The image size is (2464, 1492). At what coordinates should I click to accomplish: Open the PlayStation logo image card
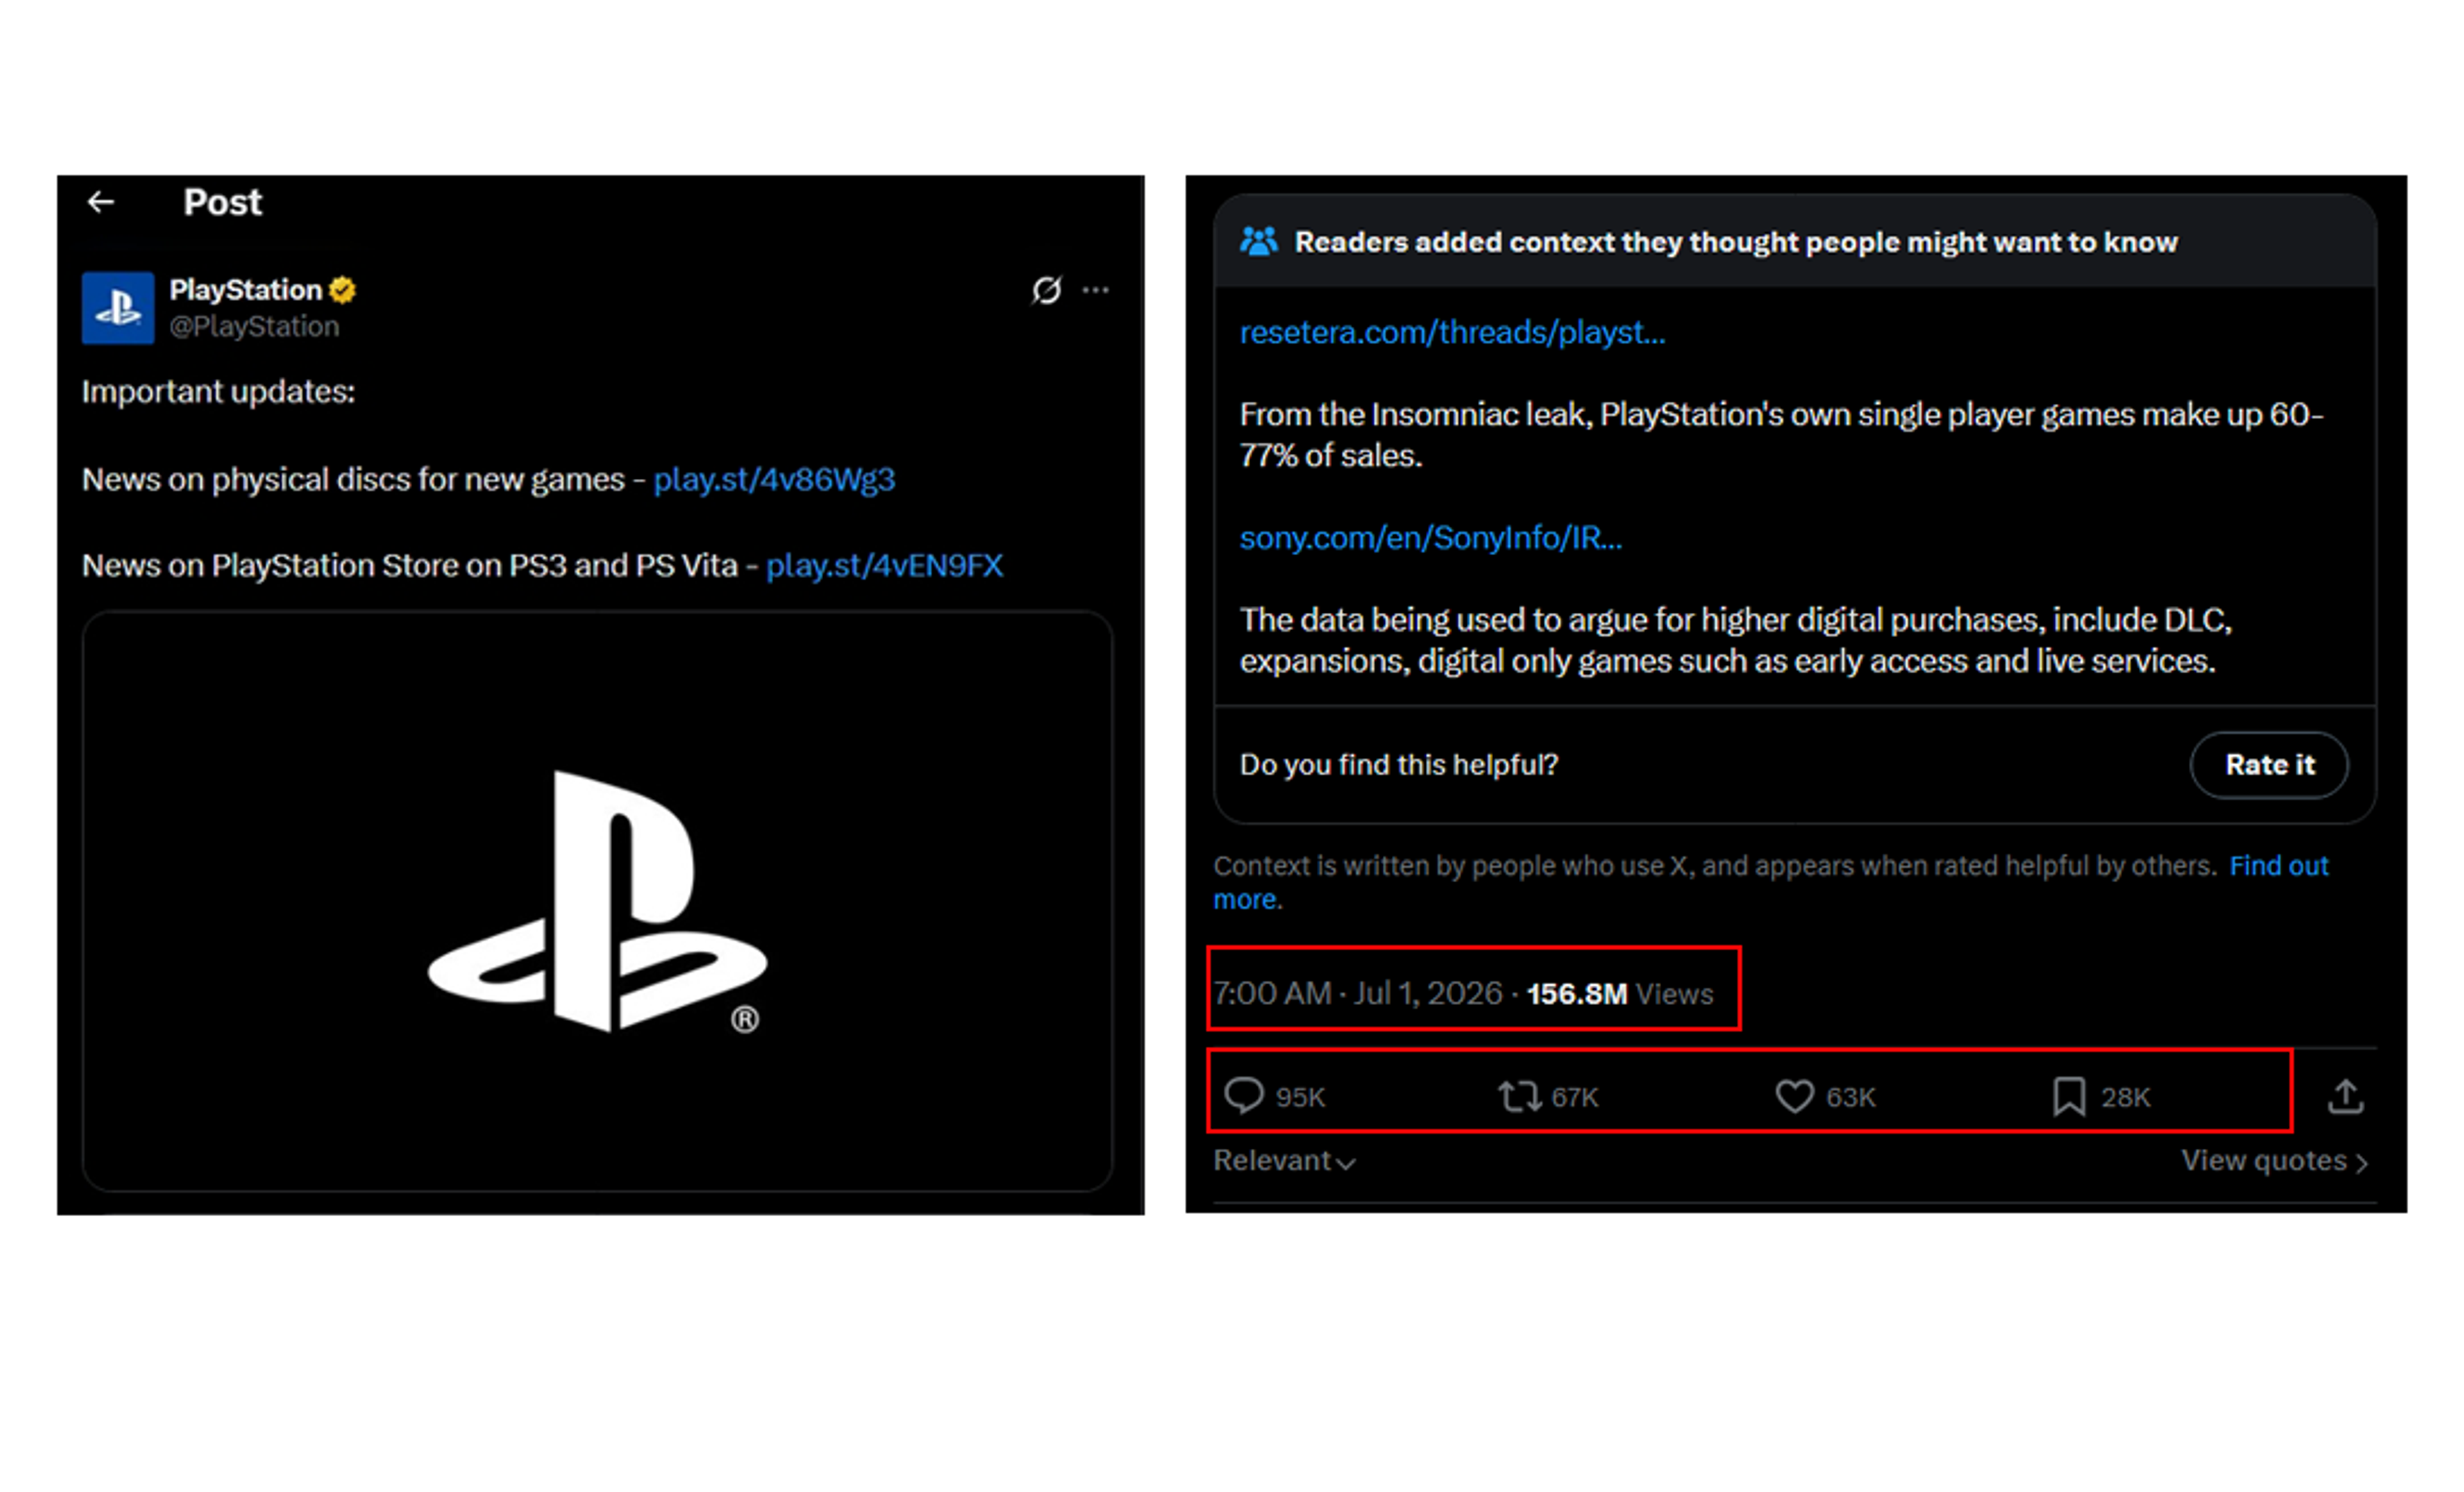(597, 901)
